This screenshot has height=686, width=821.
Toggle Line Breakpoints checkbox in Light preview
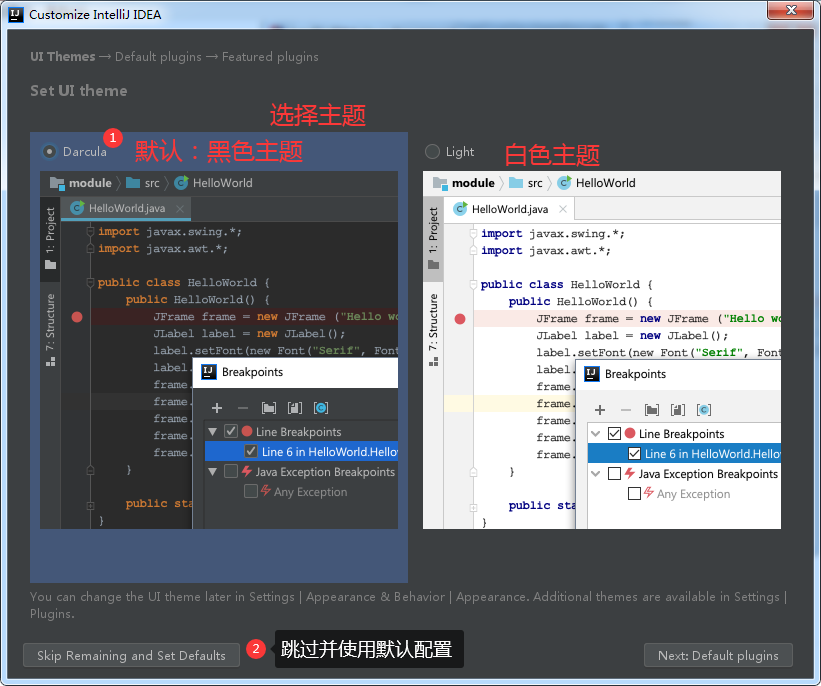tap(614, 433)
